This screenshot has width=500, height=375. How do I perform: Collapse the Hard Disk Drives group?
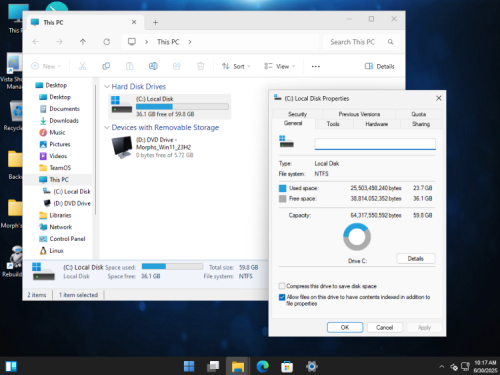pos(107,87)
